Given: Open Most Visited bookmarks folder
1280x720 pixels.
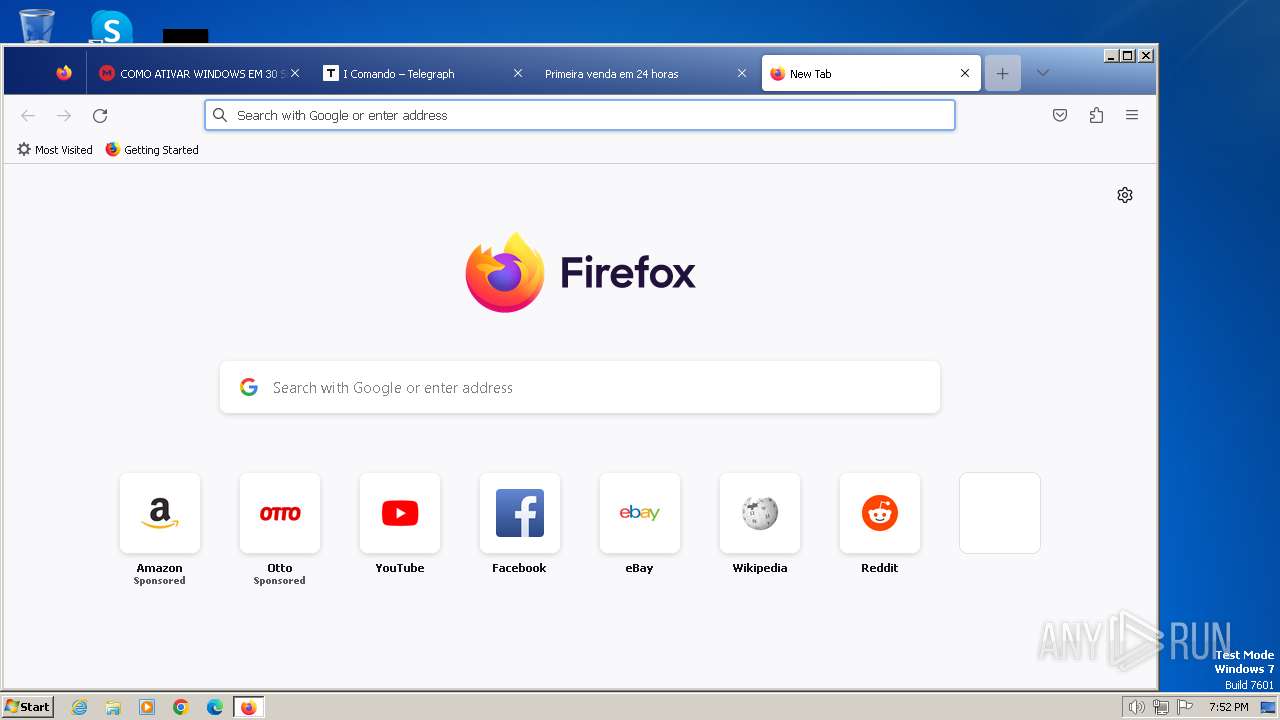Looking at the screenshot, I should click(55, 150).
